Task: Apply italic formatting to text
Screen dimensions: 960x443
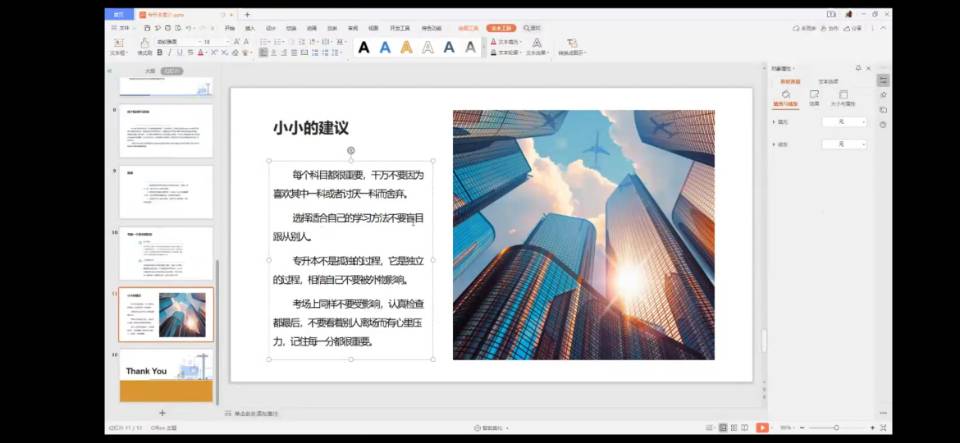Action: point(169,53)
